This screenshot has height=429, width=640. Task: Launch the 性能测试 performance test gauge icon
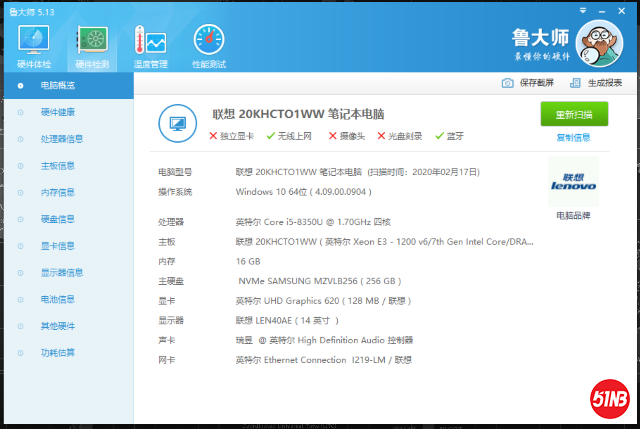209,42
